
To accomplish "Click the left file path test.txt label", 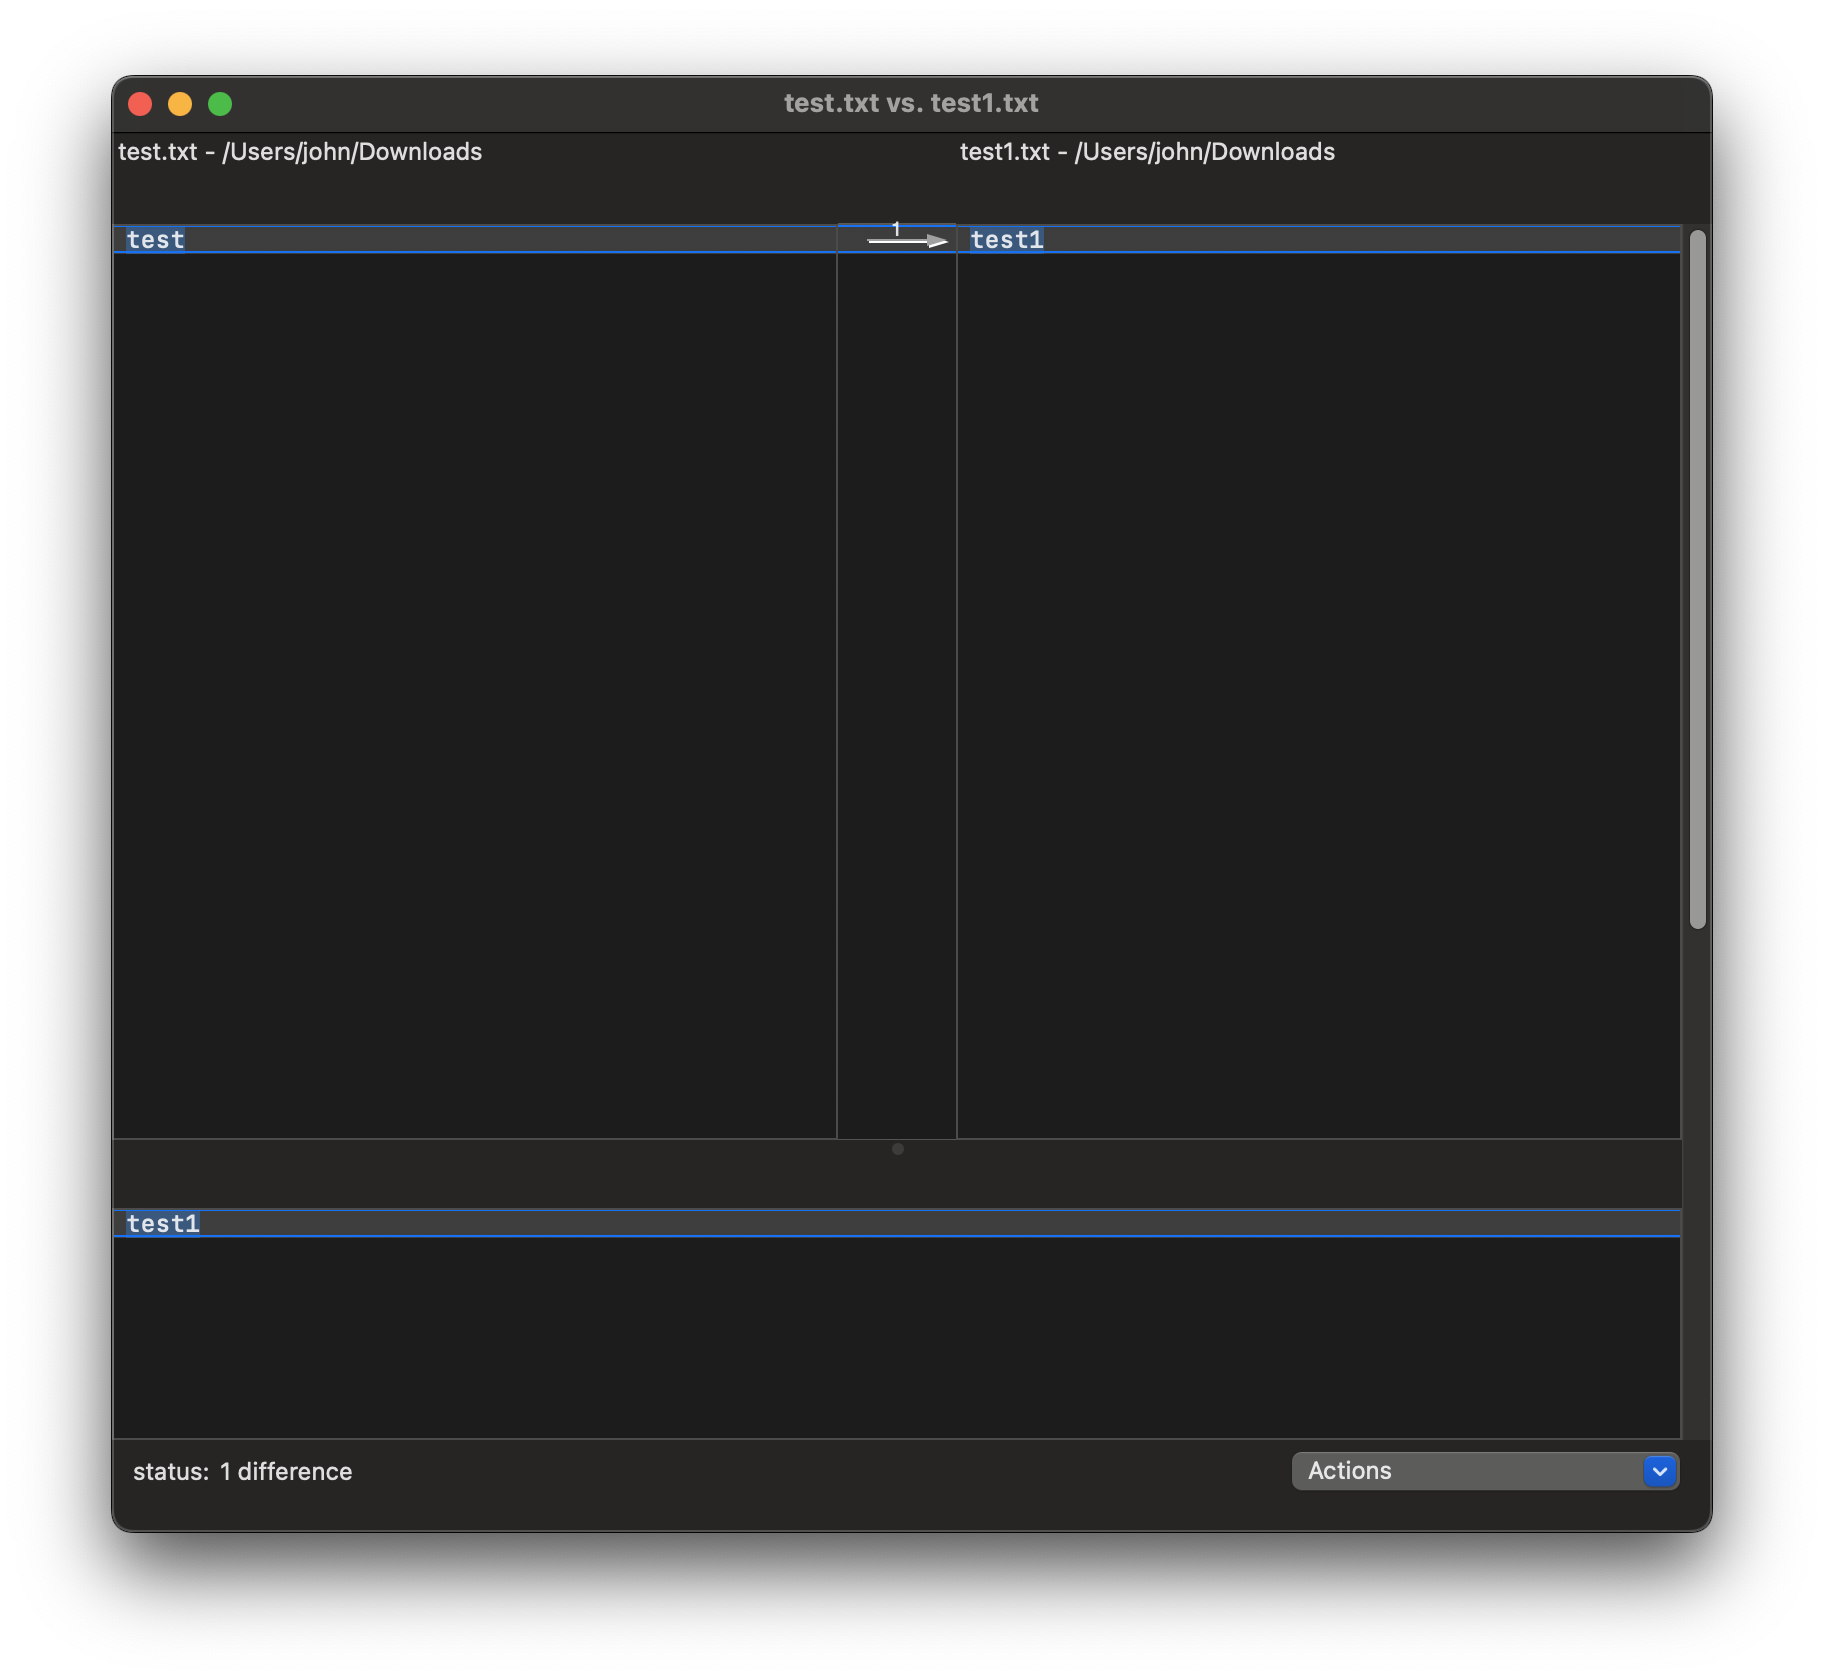I will click(300, 152).
